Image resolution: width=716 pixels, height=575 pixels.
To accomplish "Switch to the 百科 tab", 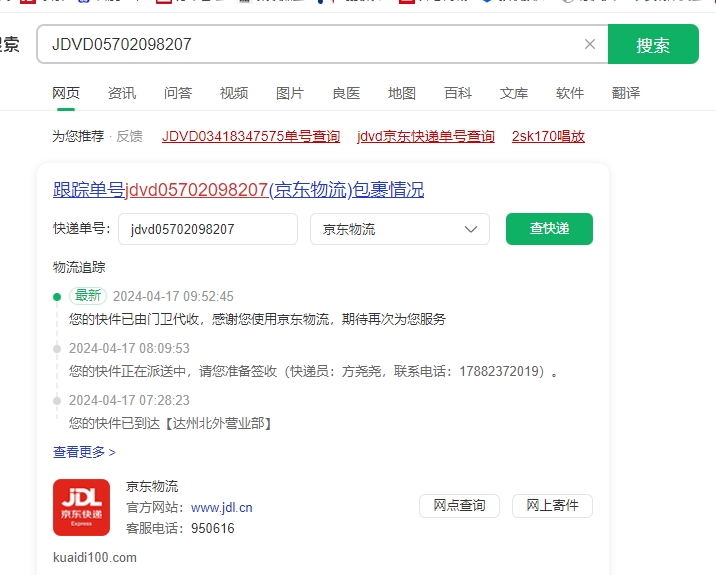I will coord(458,93).
